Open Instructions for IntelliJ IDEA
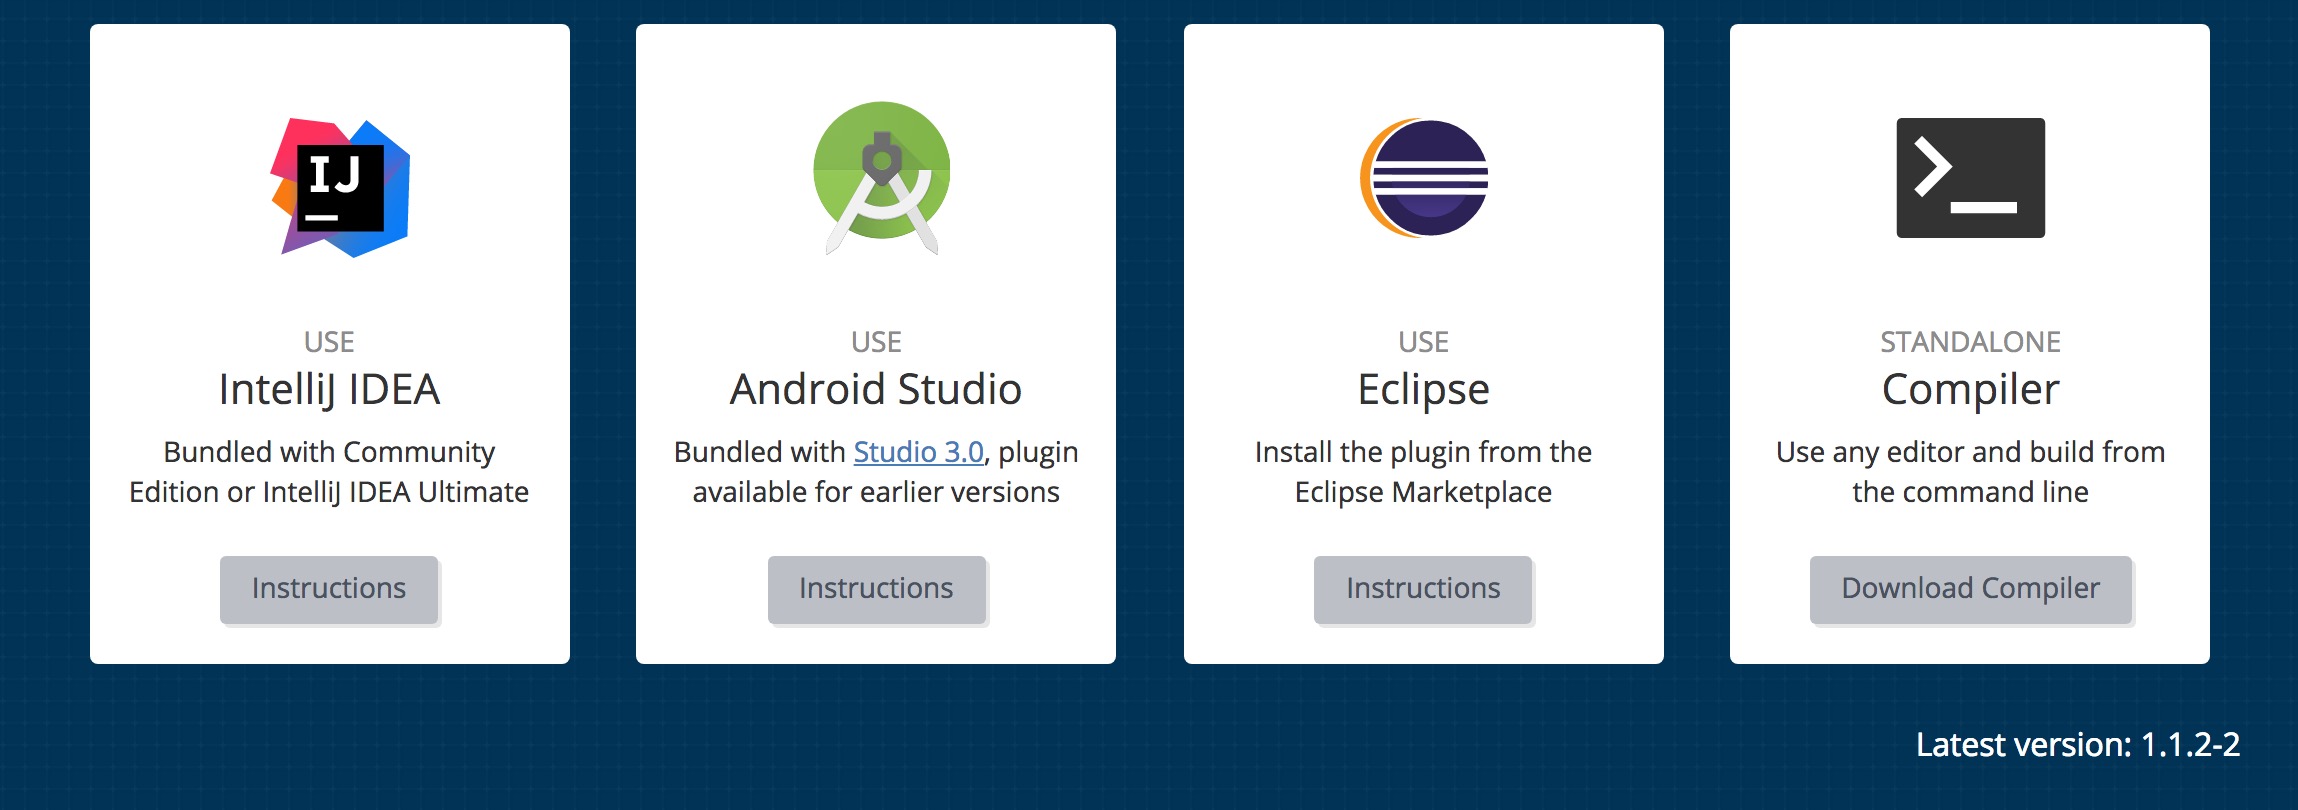 tap(329, 589)
